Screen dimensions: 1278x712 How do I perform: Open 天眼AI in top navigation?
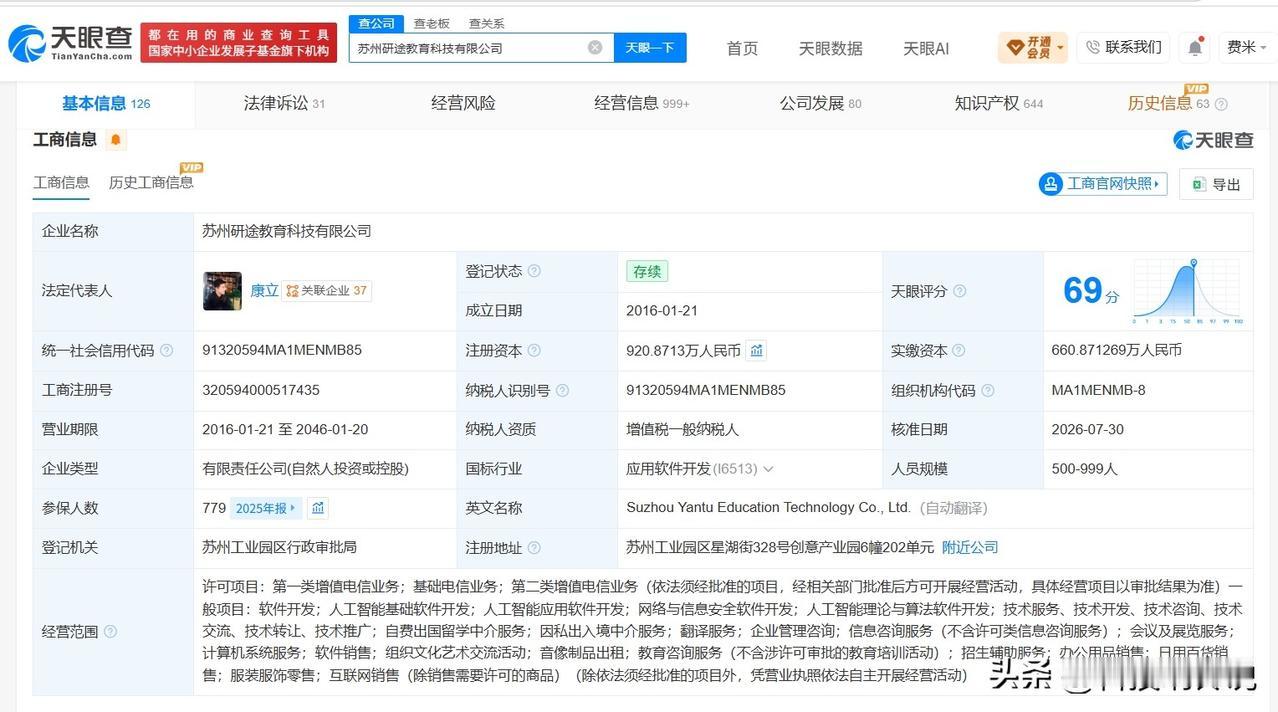pyautogui.click(x=926, y=48)
